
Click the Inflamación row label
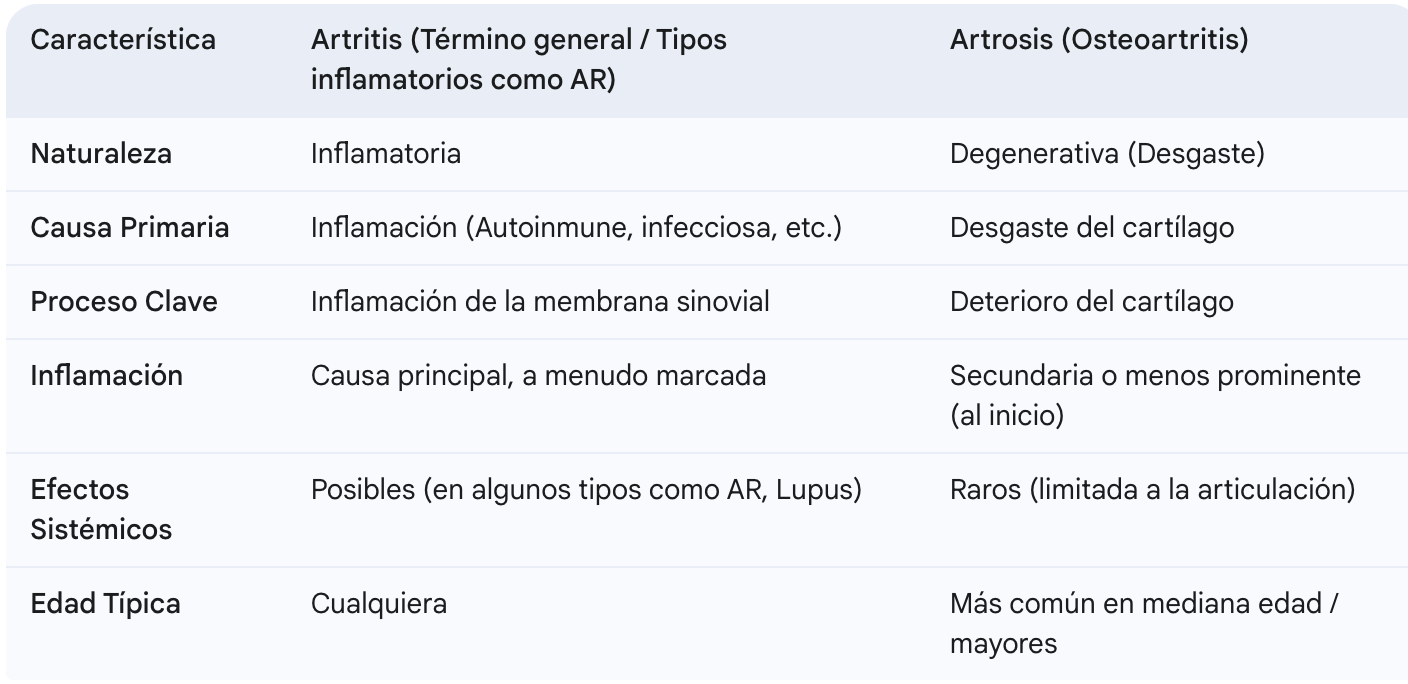pos(107,376)
